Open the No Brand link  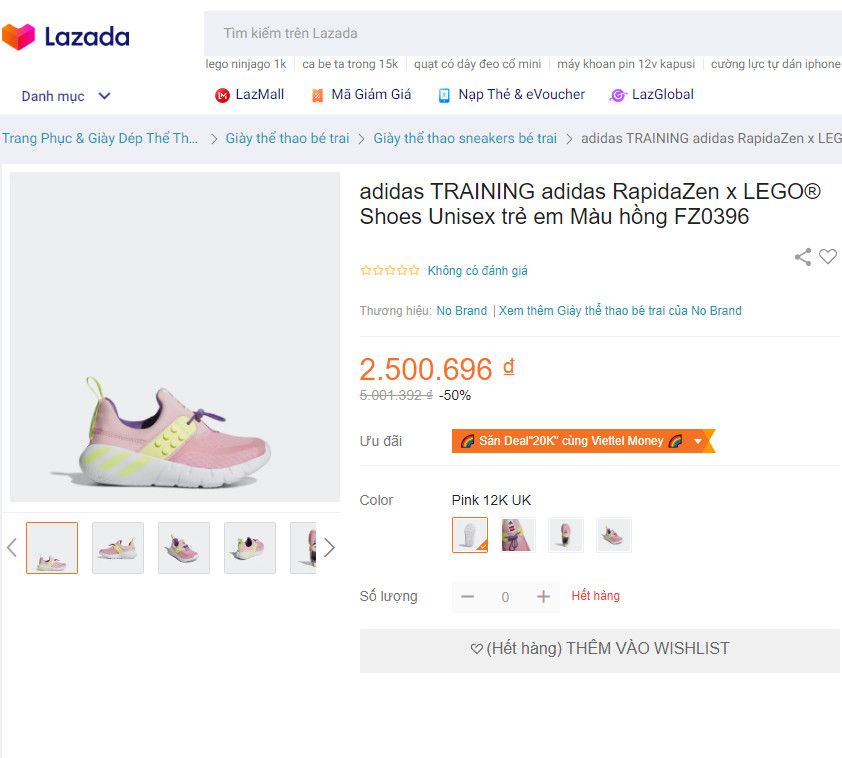click(461, 311)
